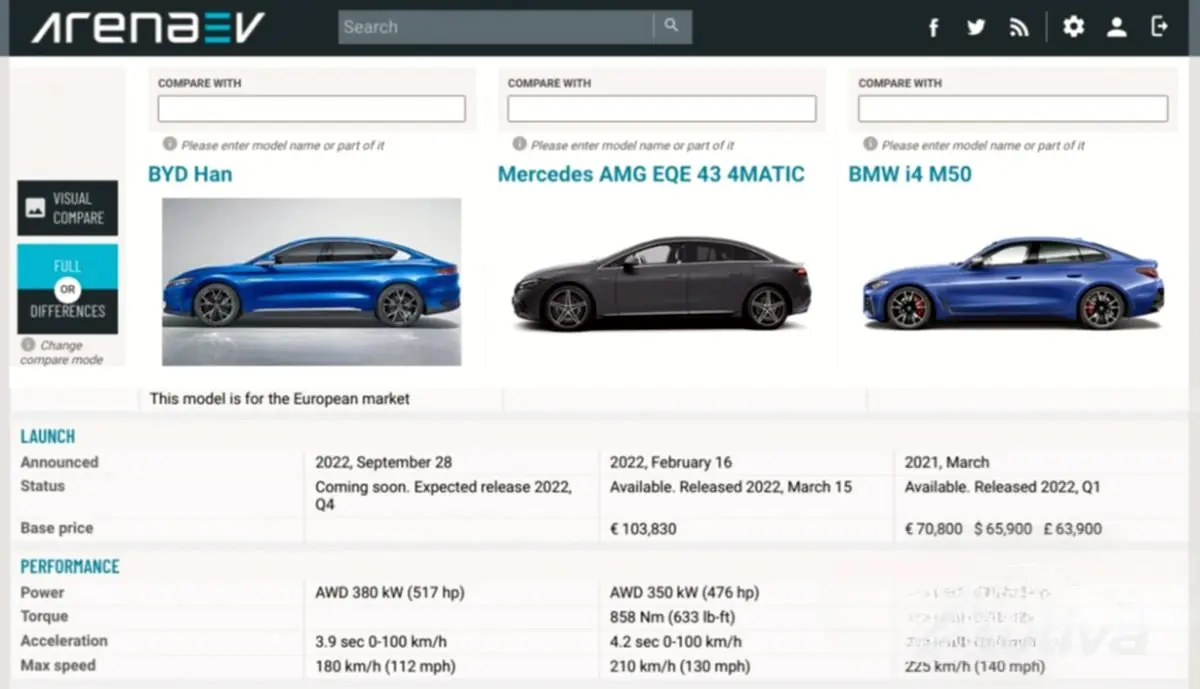
Task: Click the Status row label
Action: tap(43, 486)
